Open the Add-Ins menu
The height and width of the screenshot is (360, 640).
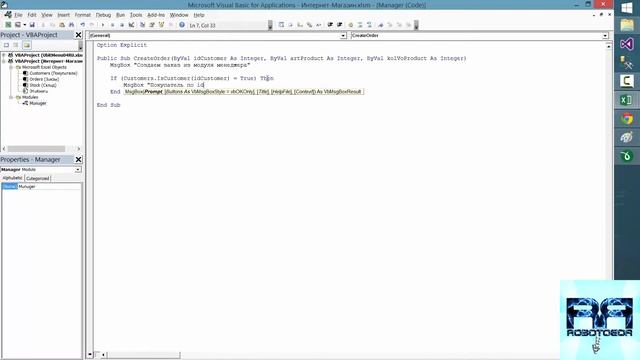pos(156,15)
